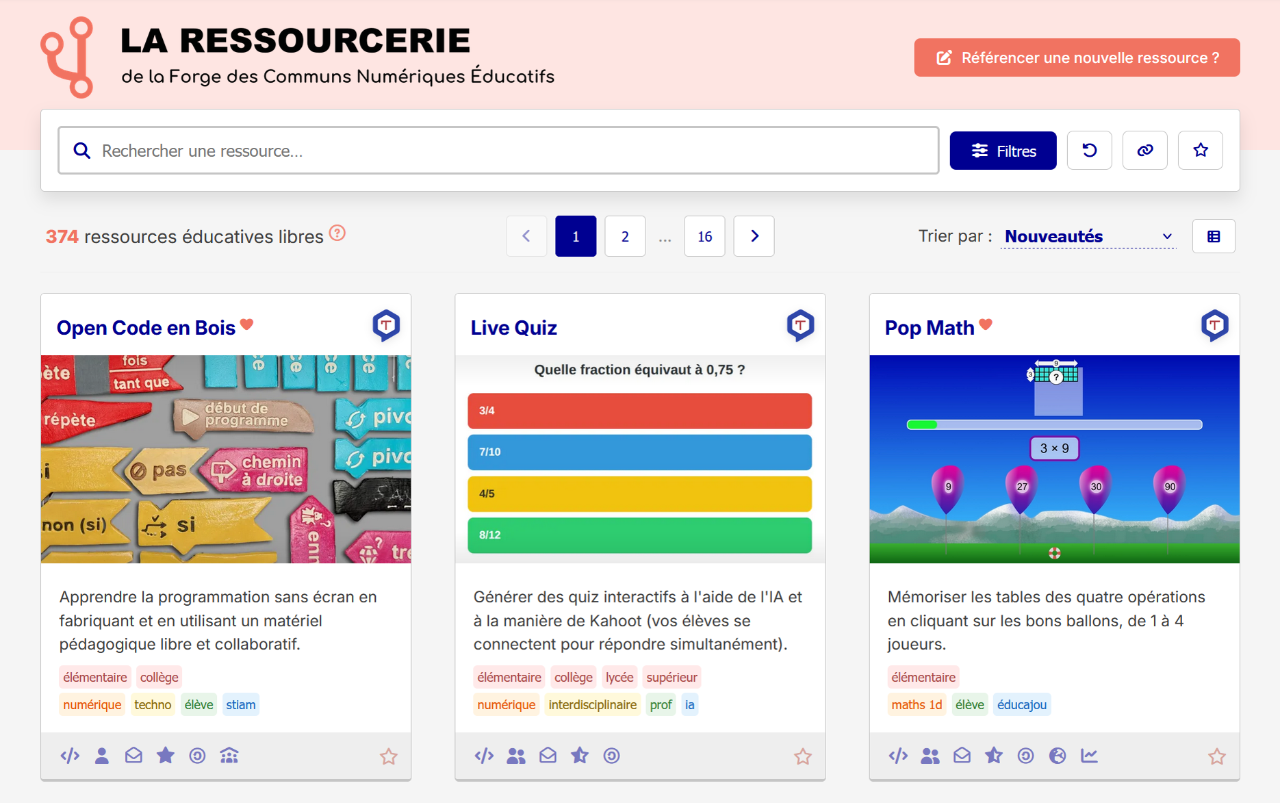1280x803 pixels.
Task: Go to next page with right chevron
Action: tap(754, 237)
